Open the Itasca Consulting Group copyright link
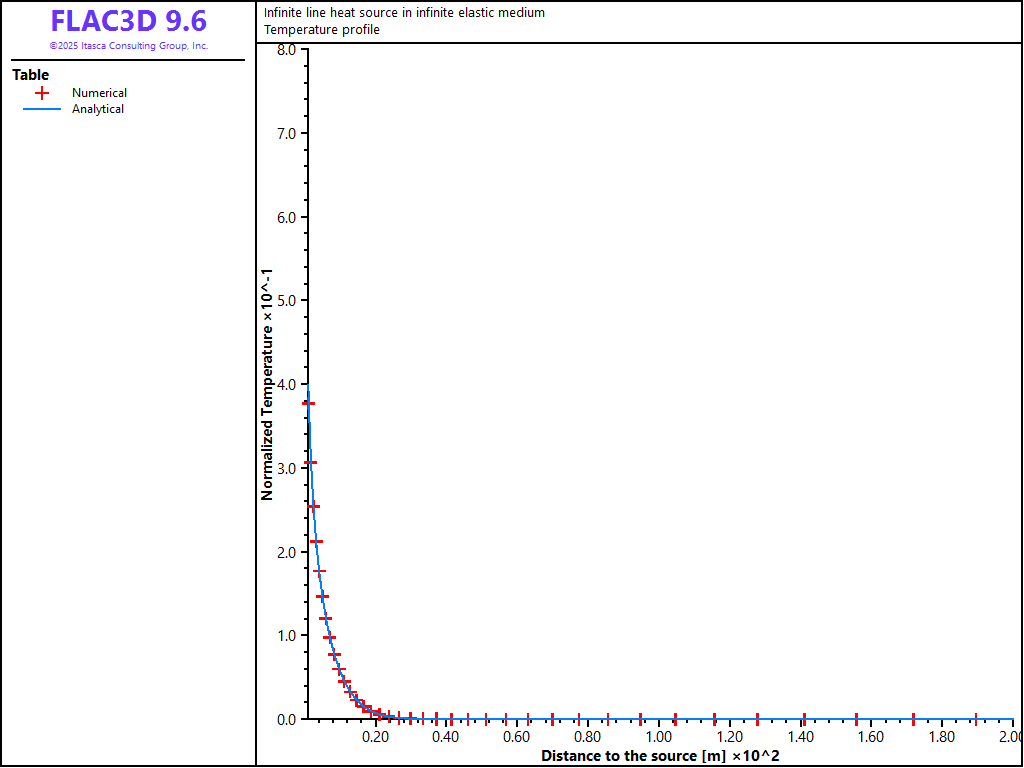 tap(128, 46)
